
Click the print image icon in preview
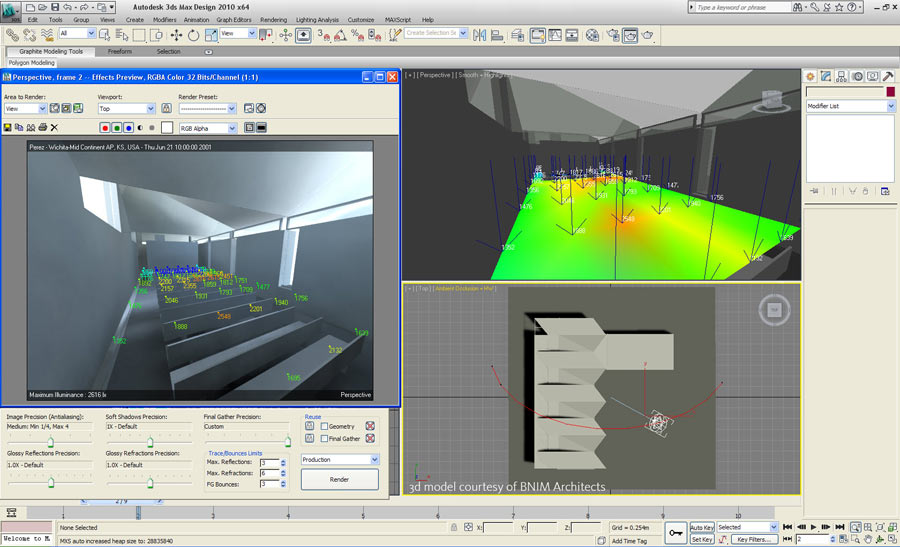tap(42, 128)
